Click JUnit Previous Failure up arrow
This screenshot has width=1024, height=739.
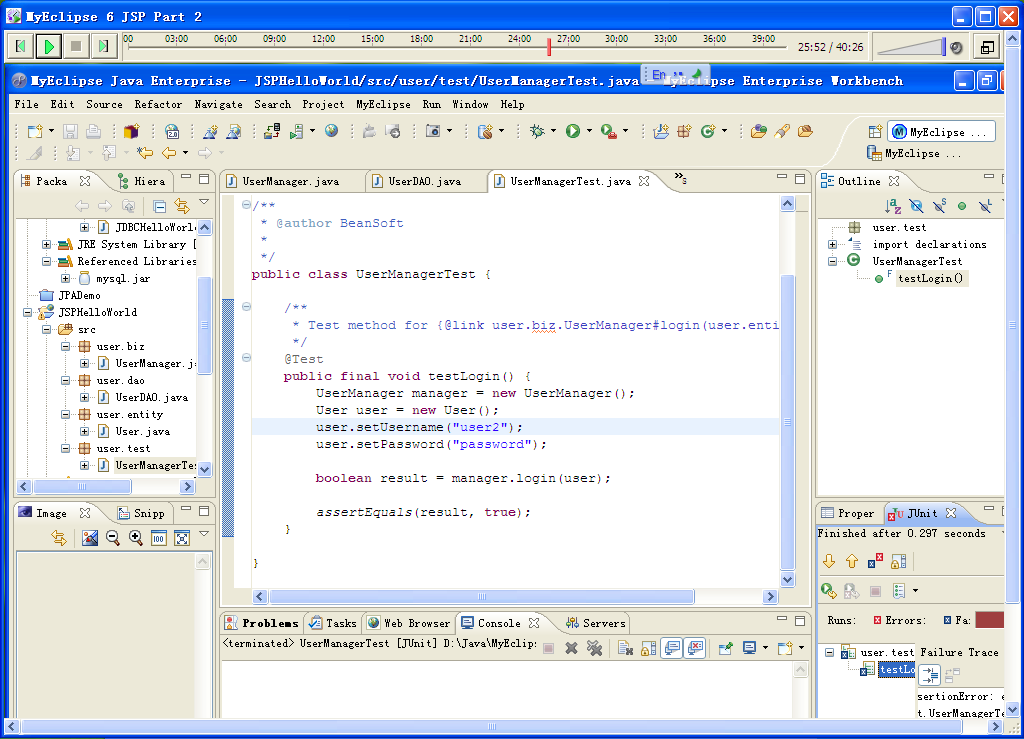(852, 561)
